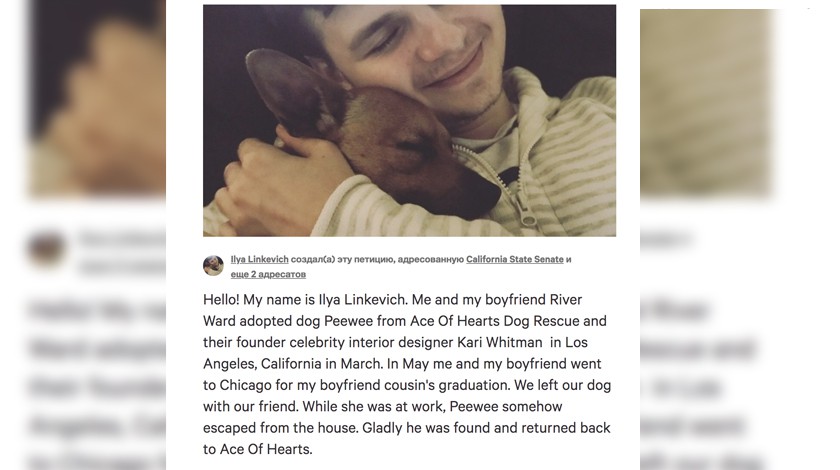Open the main photo of man hugging dog

click(x=409, y=121)
